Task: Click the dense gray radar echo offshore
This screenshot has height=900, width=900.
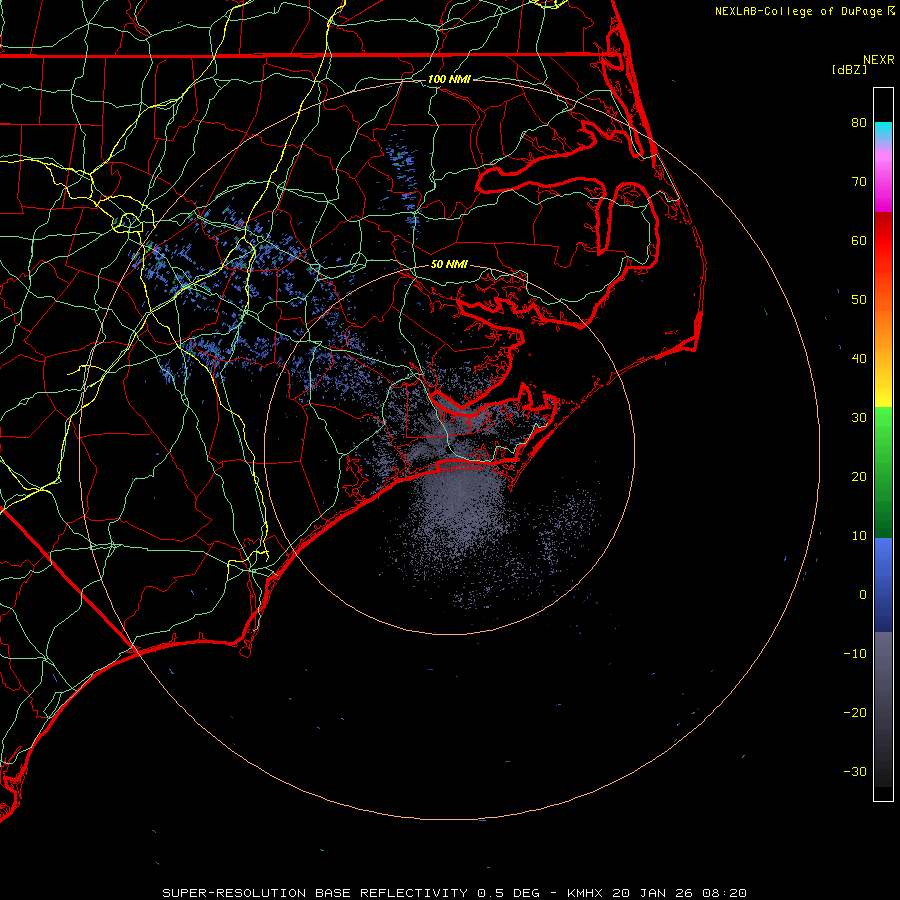Action: pos(459,505)
